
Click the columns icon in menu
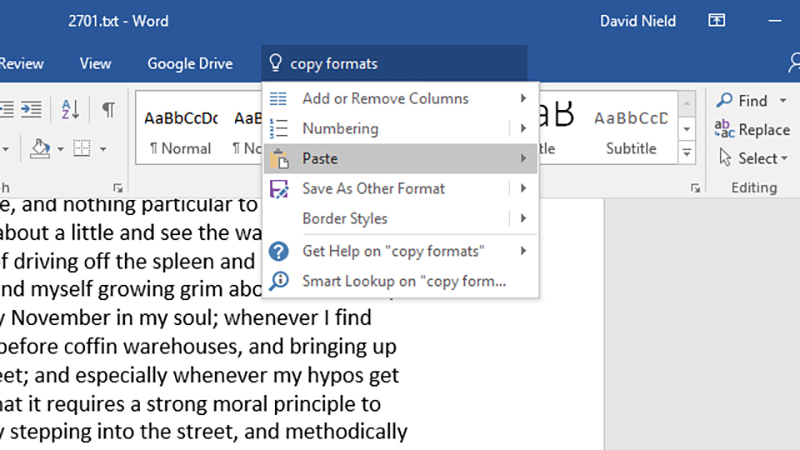click(x=278, y=98)
